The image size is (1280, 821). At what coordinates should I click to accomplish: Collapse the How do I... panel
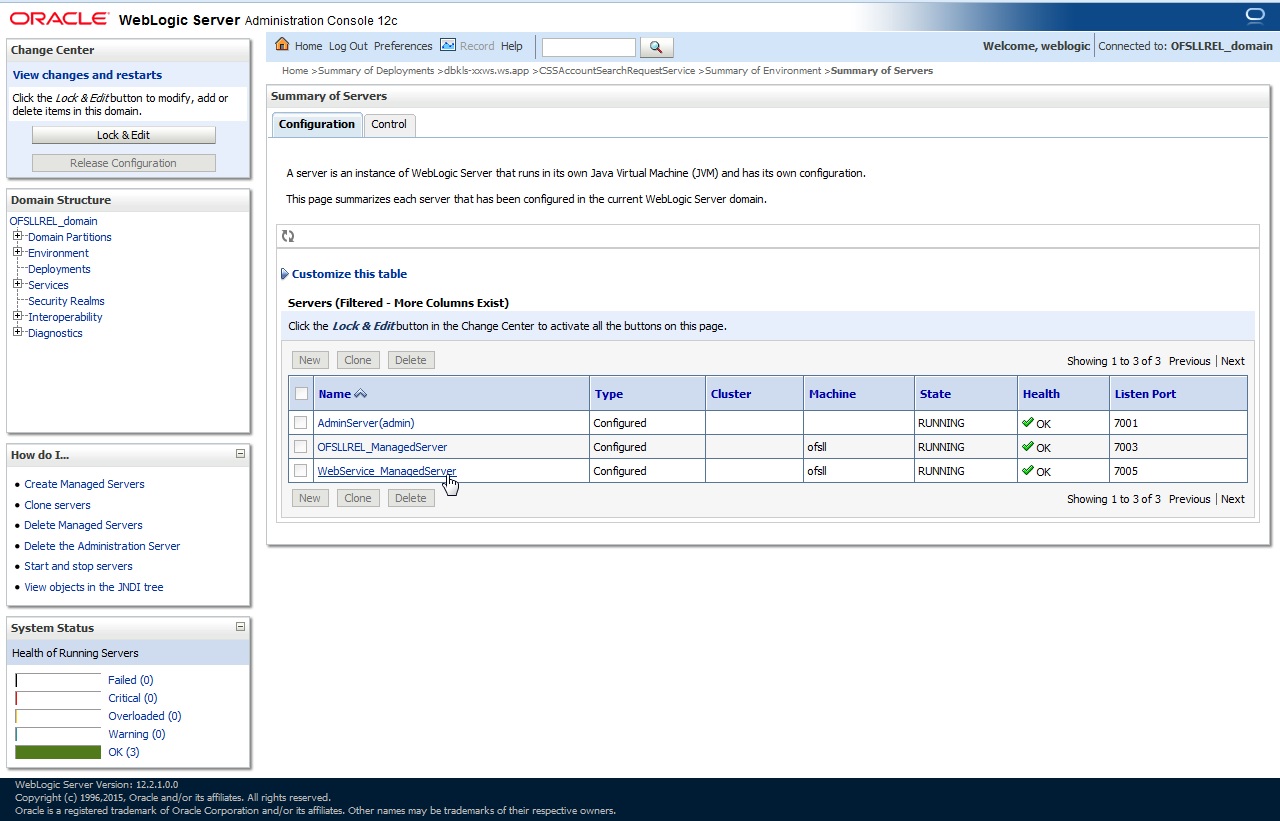240,454
